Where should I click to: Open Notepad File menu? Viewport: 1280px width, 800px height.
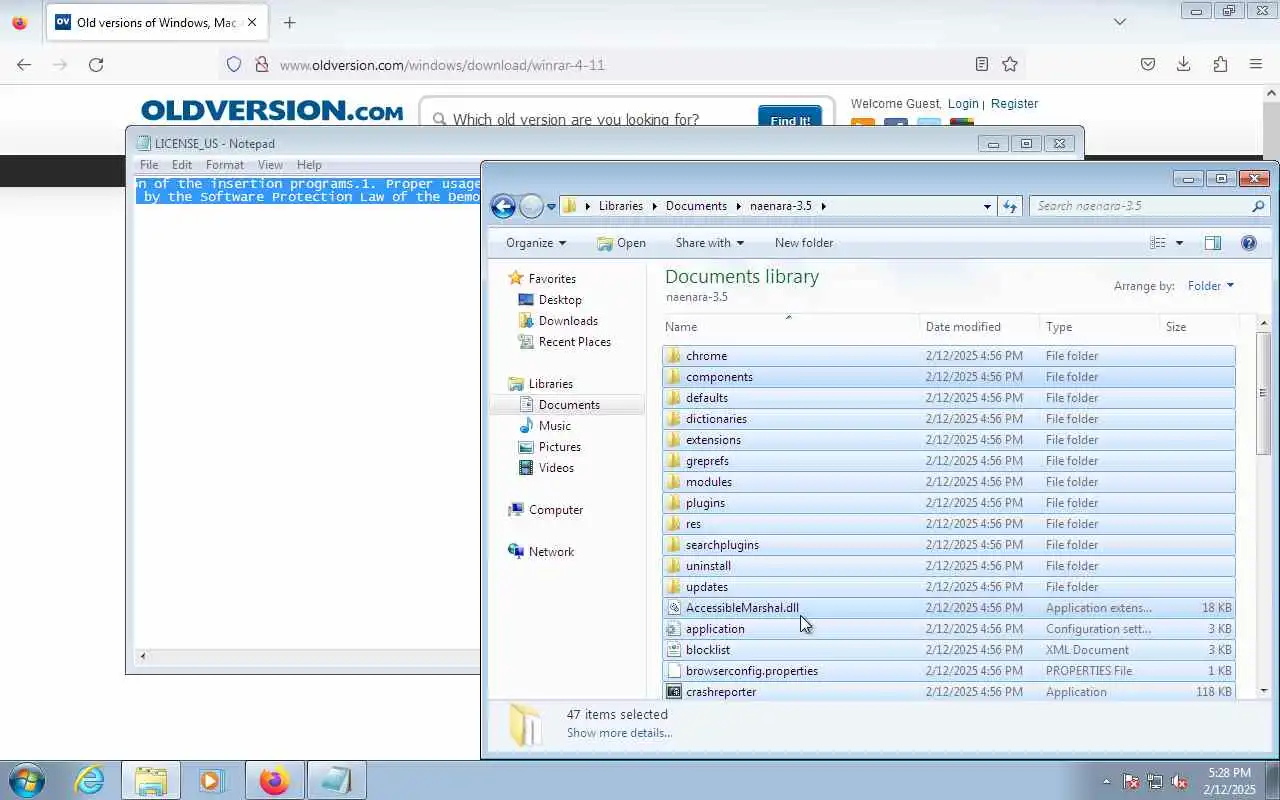pos(149,165)
